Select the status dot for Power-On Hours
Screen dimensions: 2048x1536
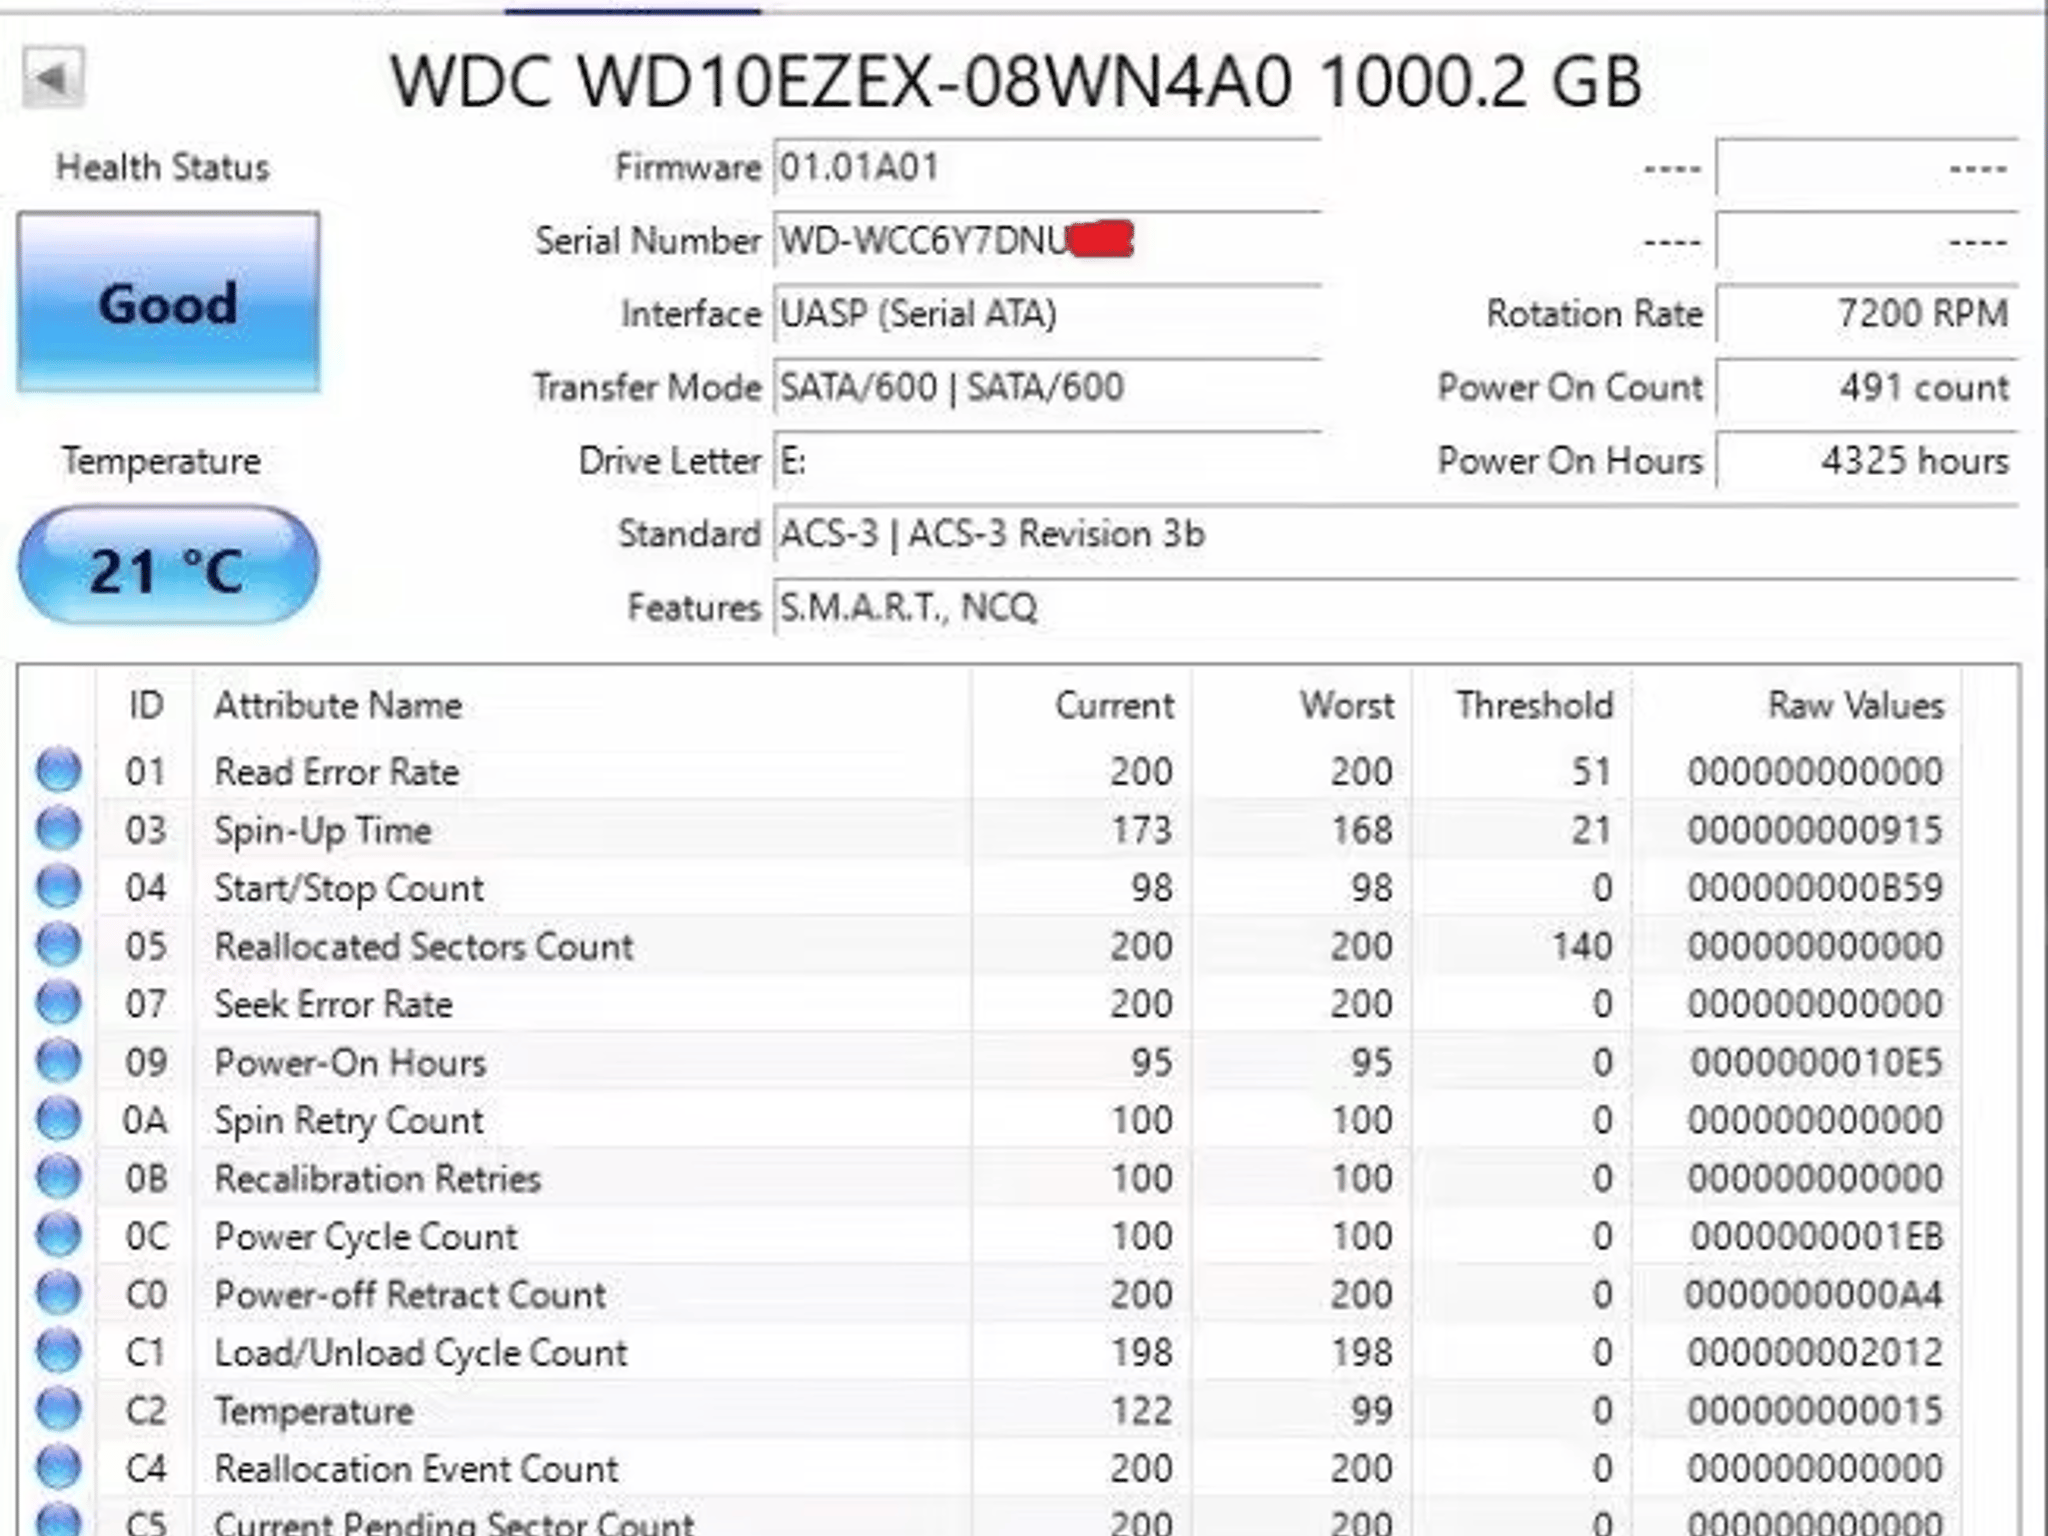[60, 1062]
